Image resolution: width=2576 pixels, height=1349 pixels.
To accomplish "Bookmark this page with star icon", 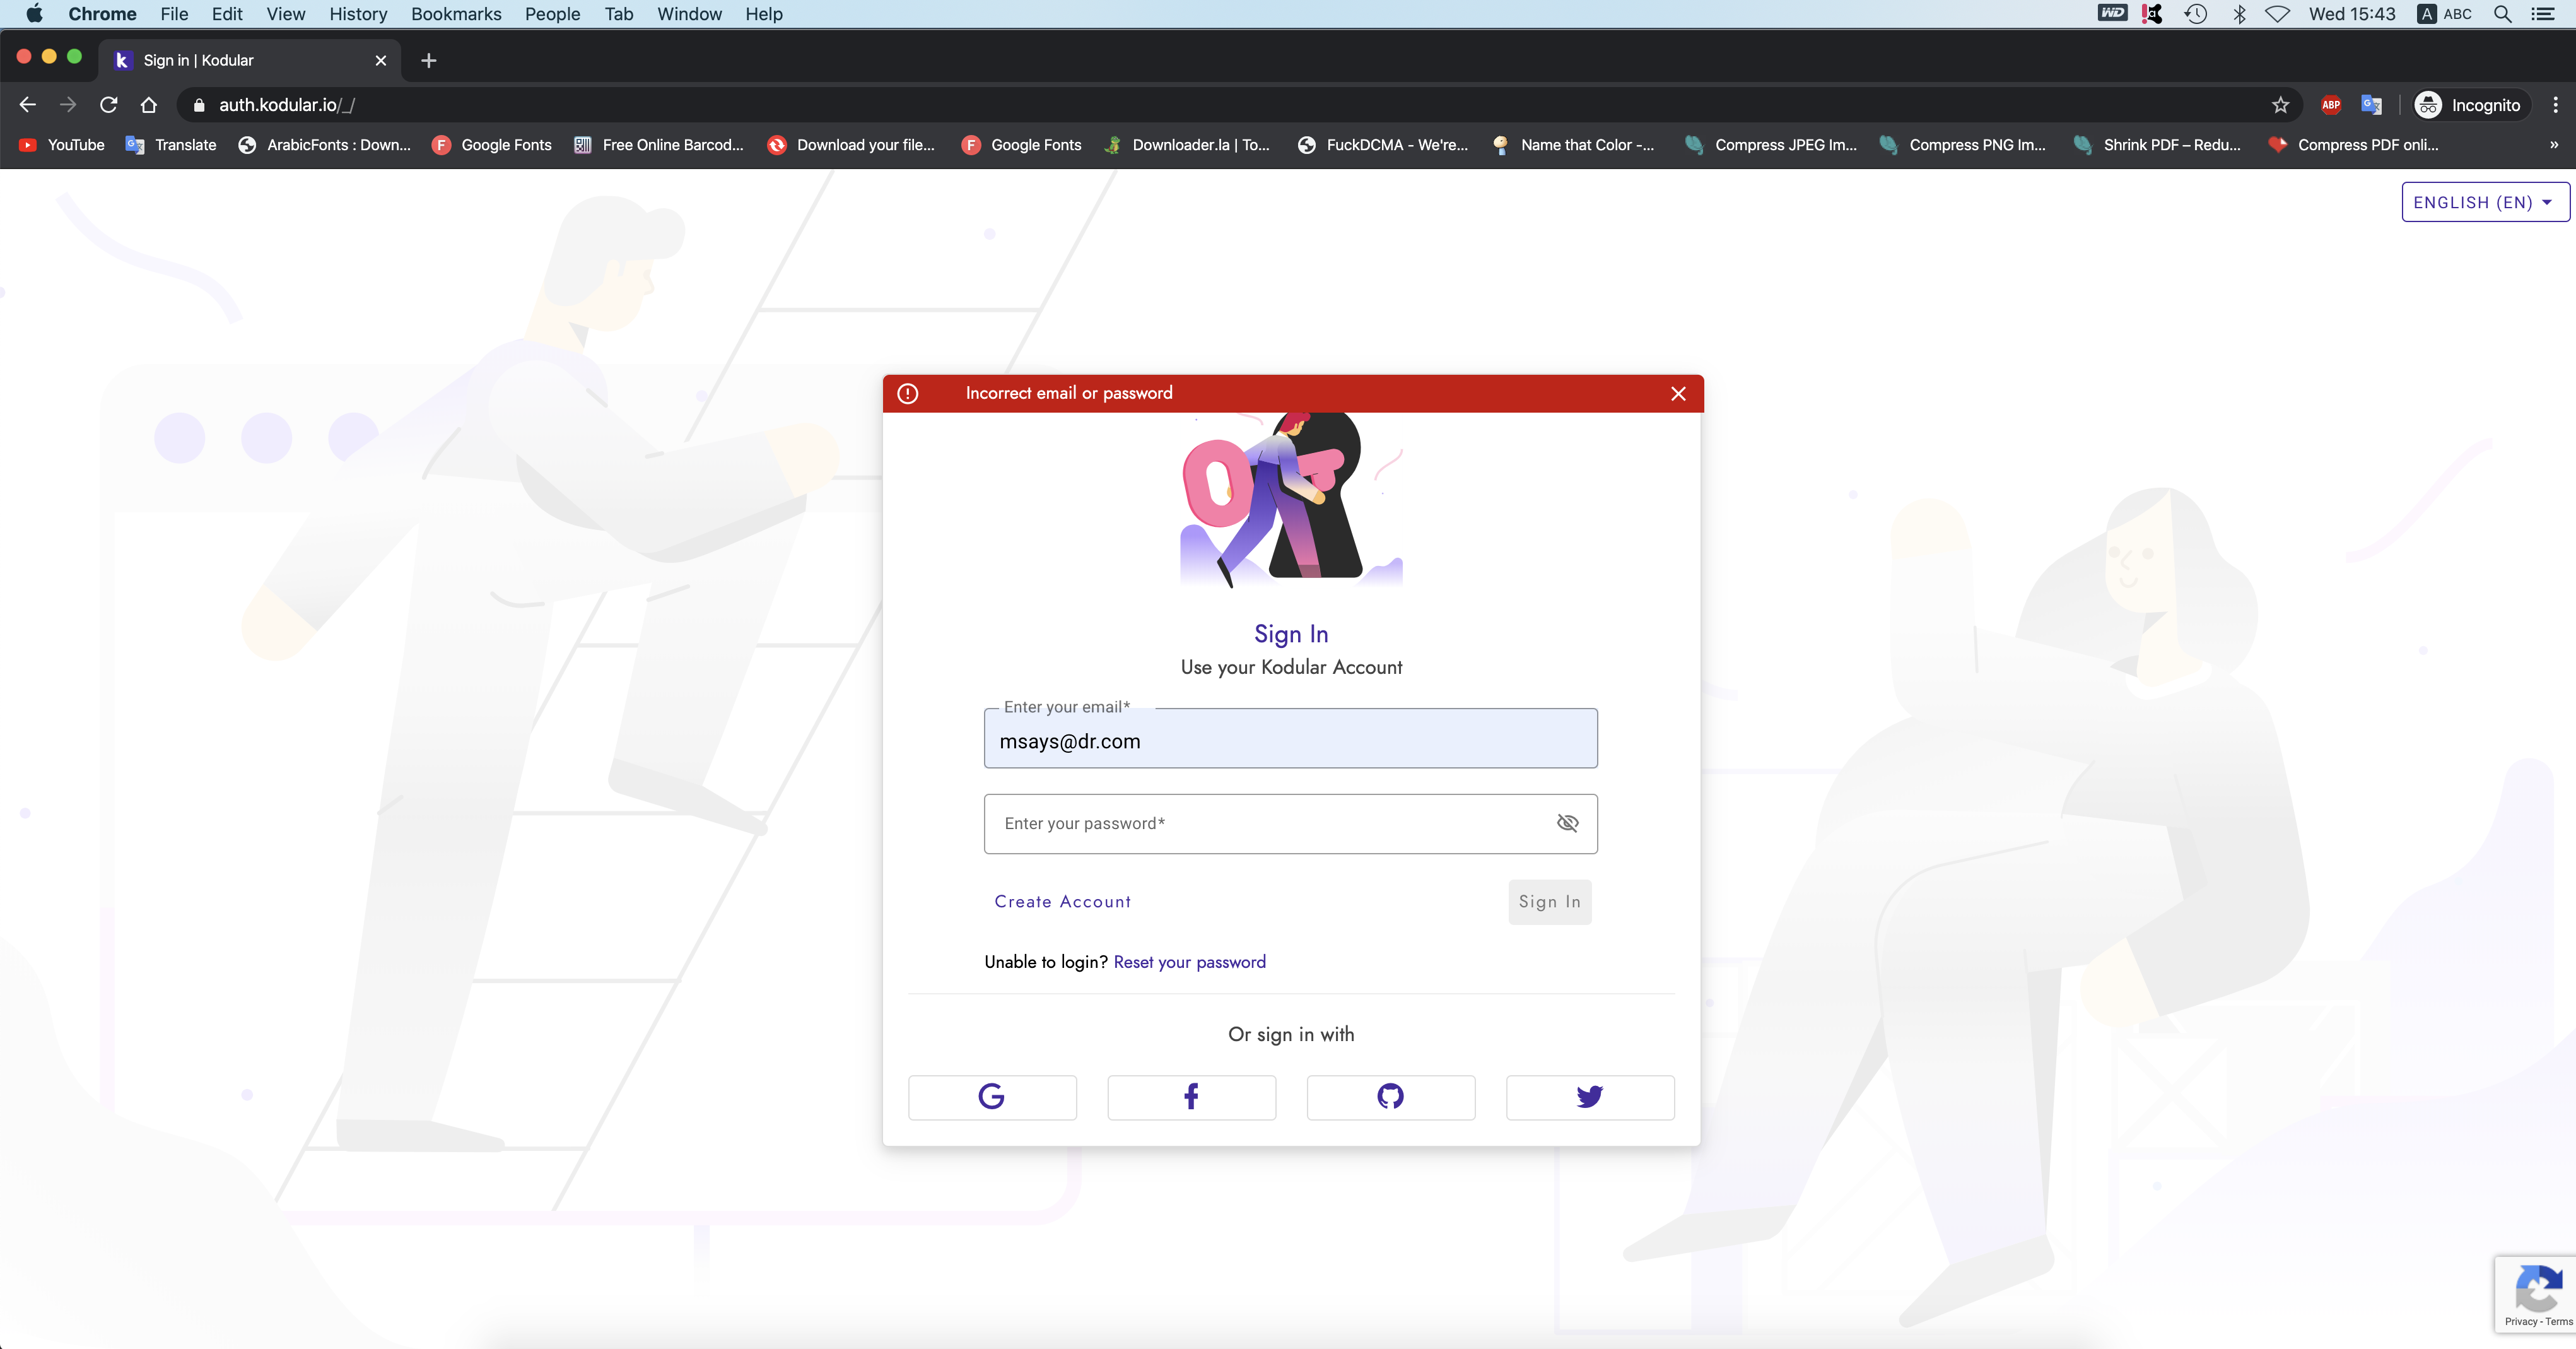I will (x=2280, y=105).
